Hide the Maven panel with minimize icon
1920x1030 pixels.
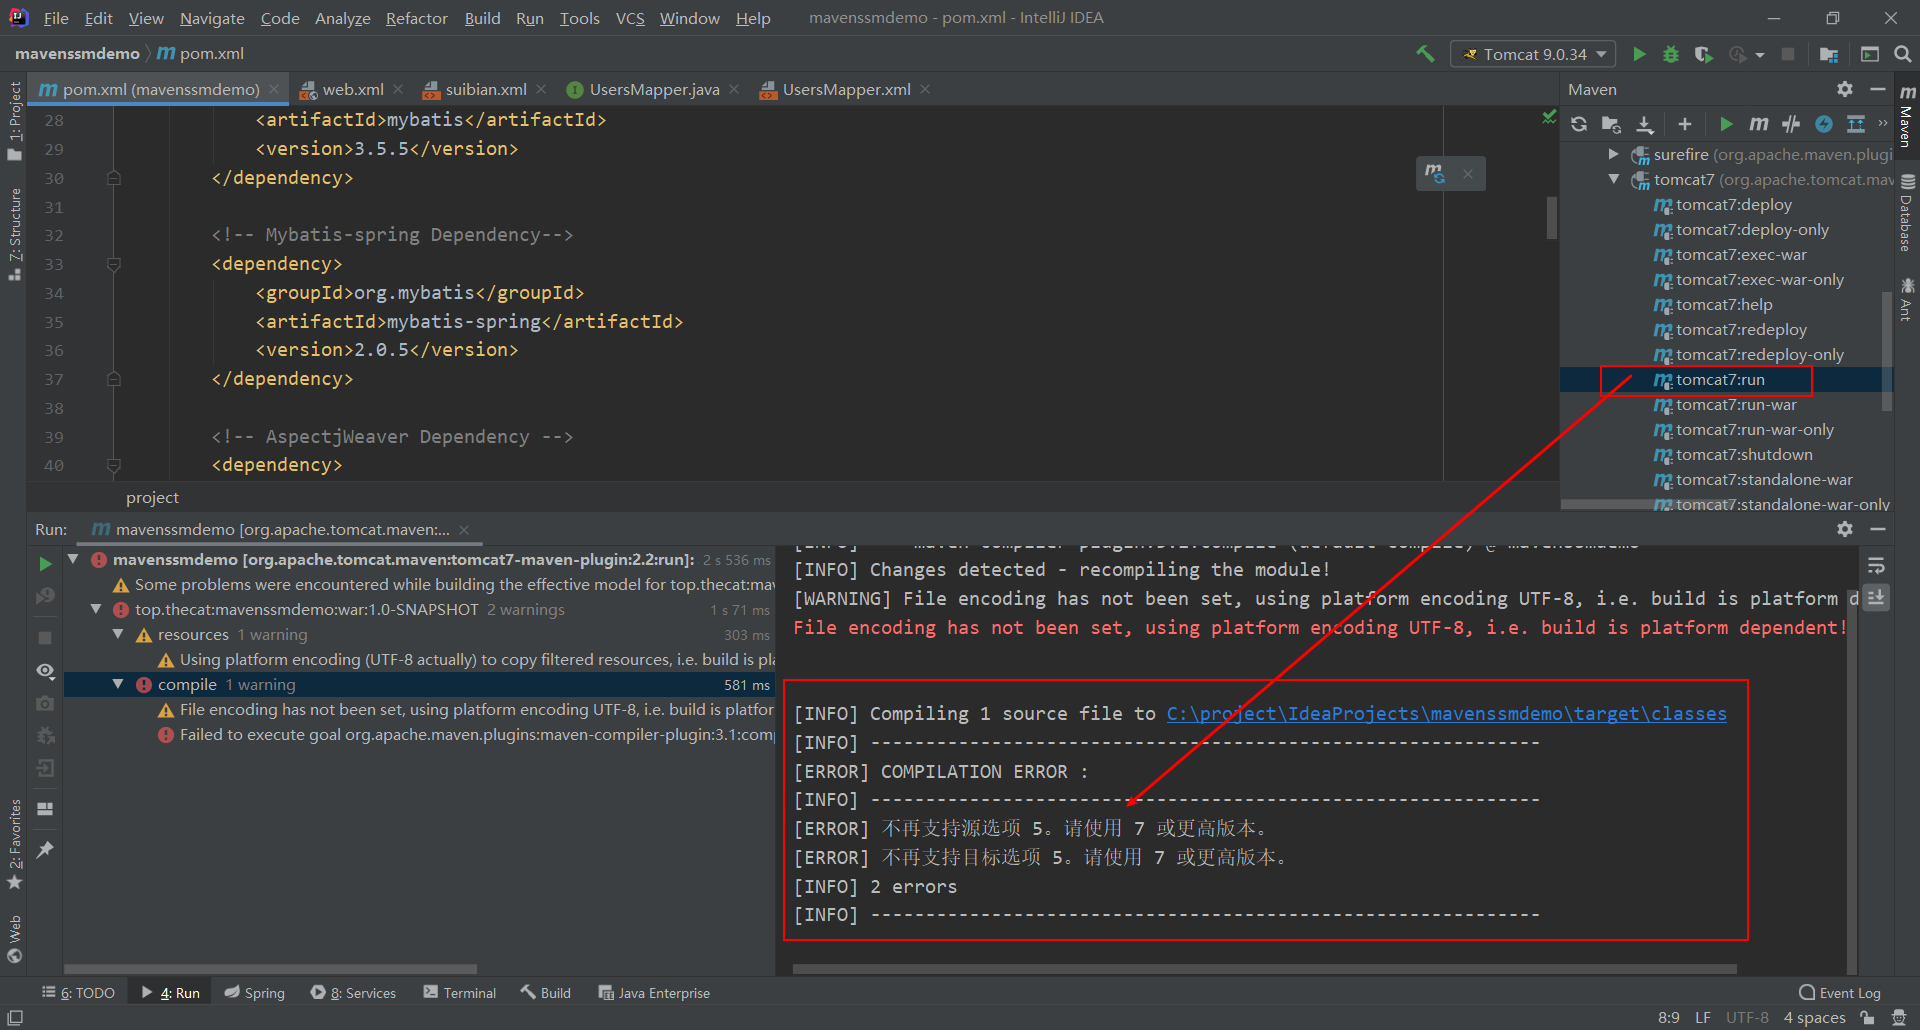tap(1878, 89)
